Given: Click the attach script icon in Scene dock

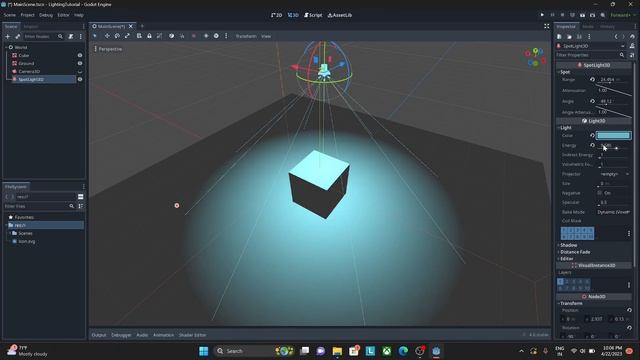Looking at the screenshot, I should click(71, 36).
